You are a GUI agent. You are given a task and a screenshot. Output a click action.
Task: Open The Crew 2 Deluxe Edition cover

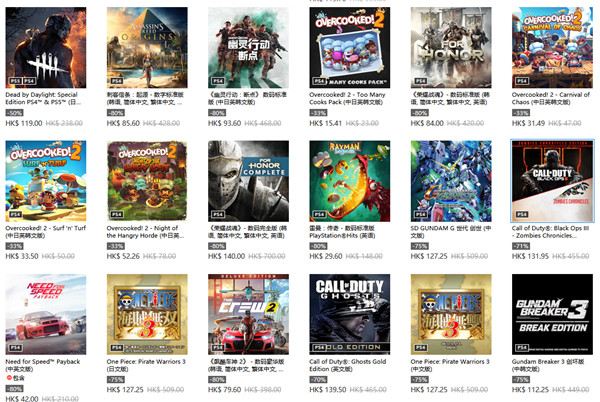248,314
